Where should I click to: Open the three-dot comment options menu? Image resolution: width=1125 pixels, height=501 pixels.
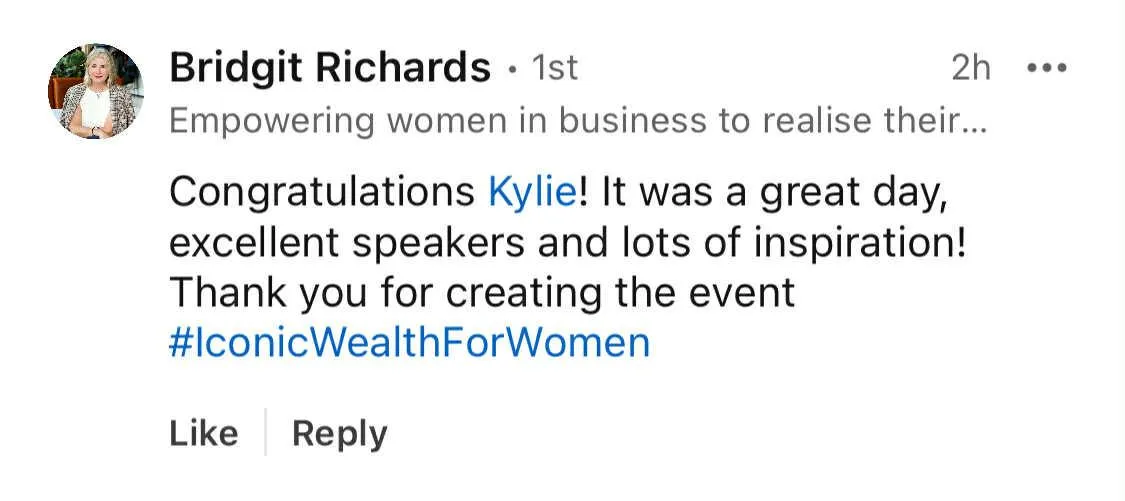(x=1047, y=69)
